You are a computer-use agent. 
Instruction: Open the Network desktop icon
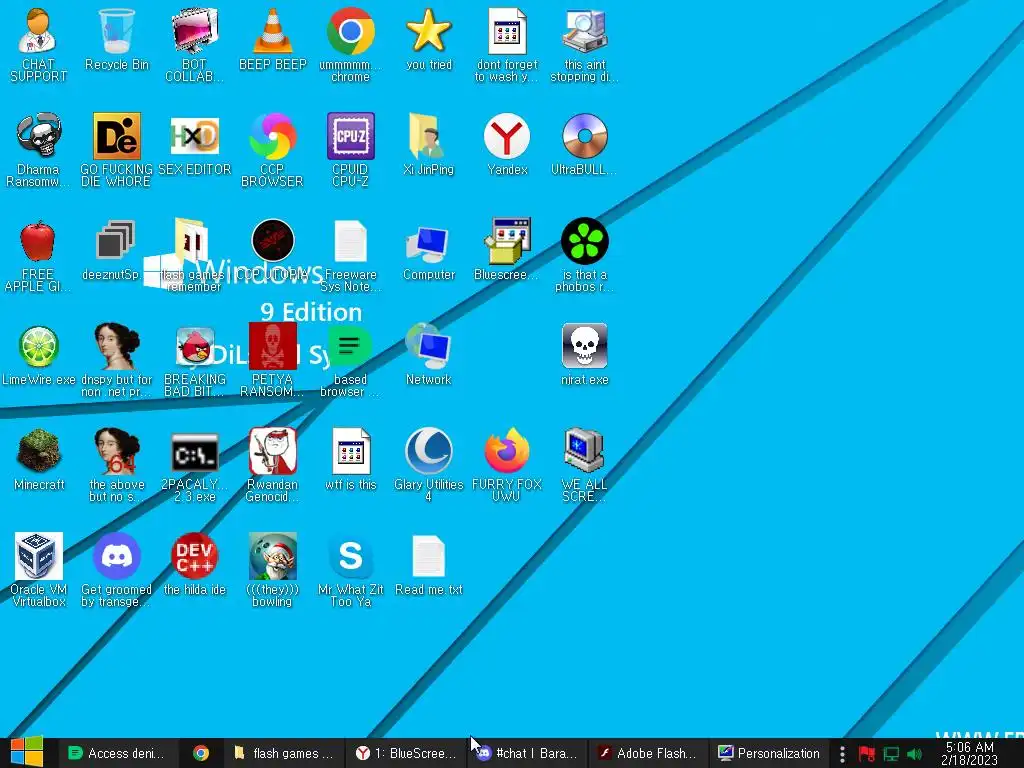(428, 354)
